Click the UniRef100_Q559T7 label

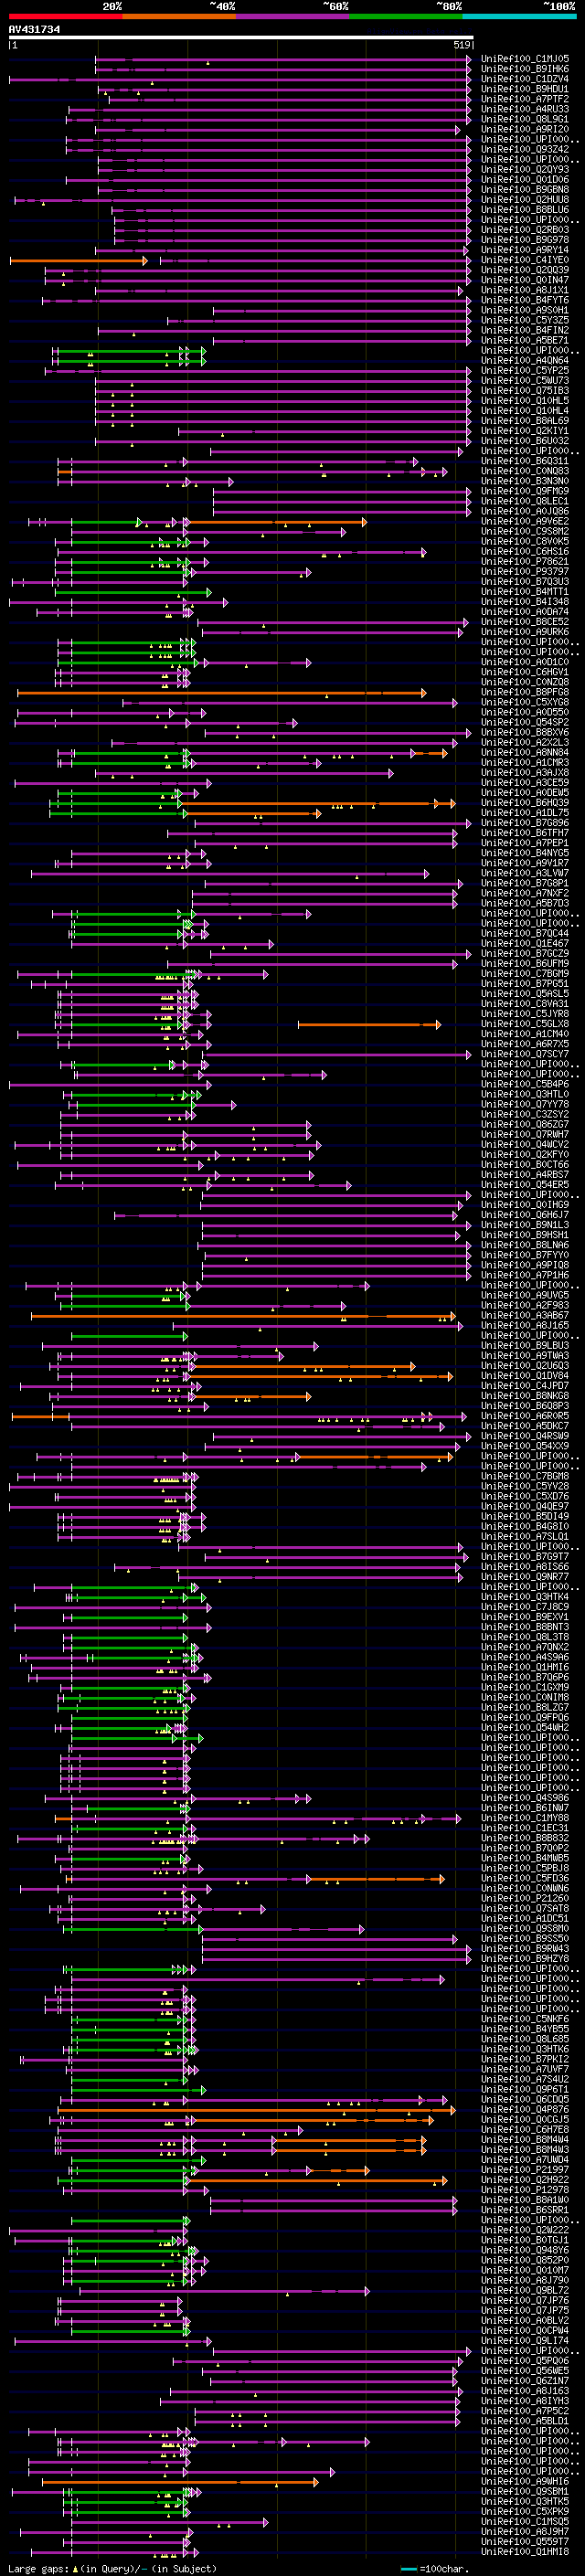[x=525, y=2542]
